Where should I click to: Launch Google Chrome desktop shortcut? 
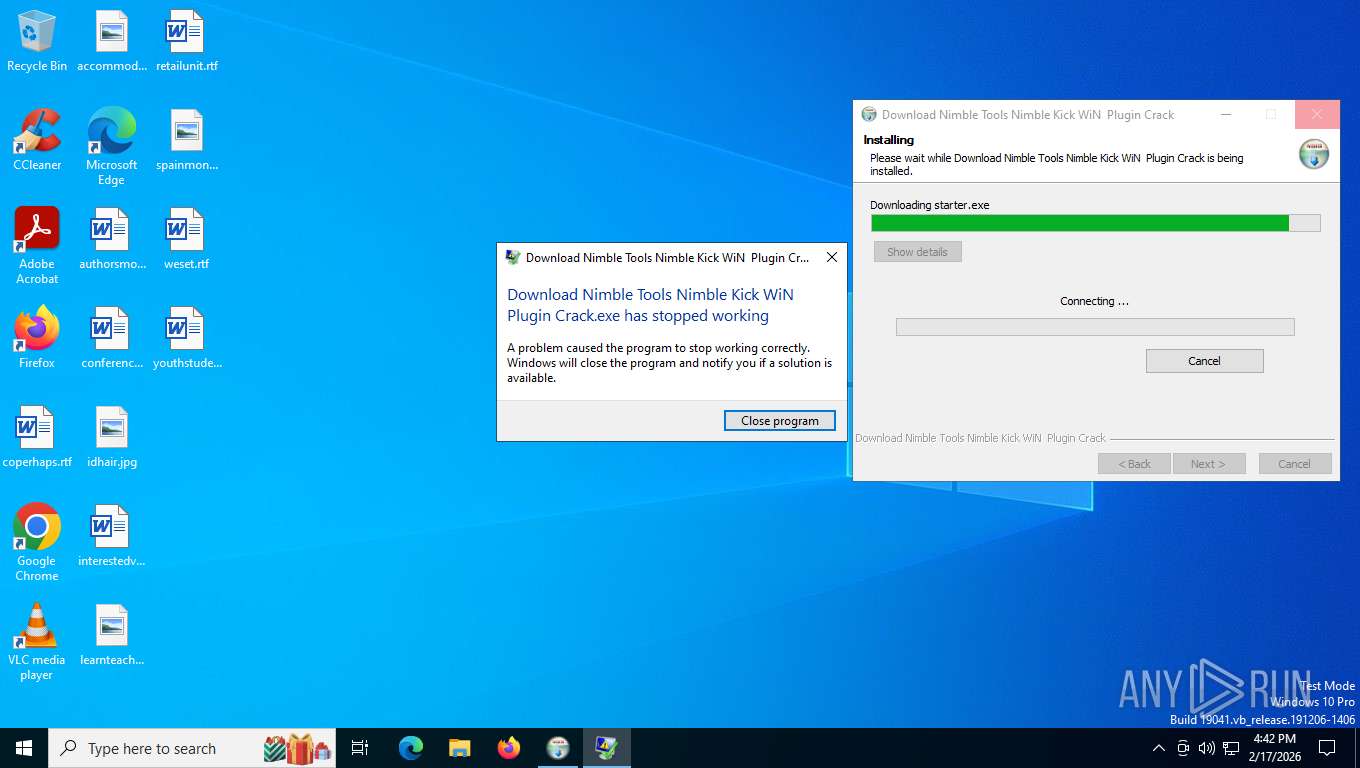click(x=37, y=543)
